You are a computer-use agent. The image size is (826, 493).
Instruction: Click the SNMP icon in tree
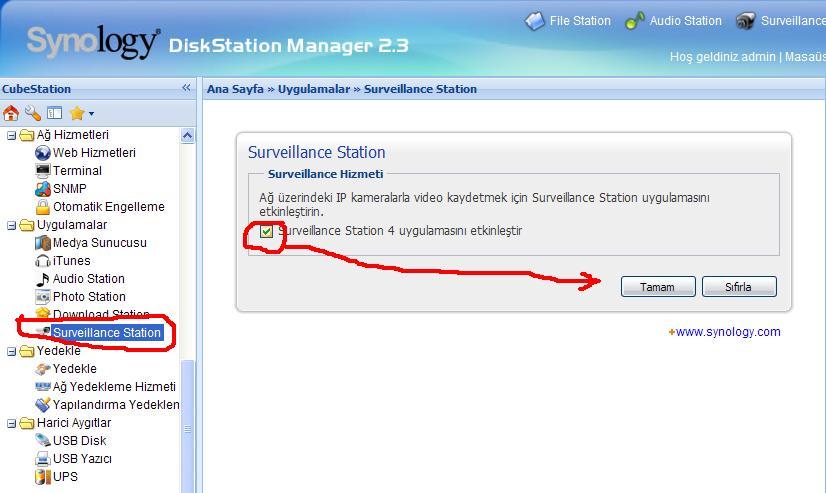point(43,189)
